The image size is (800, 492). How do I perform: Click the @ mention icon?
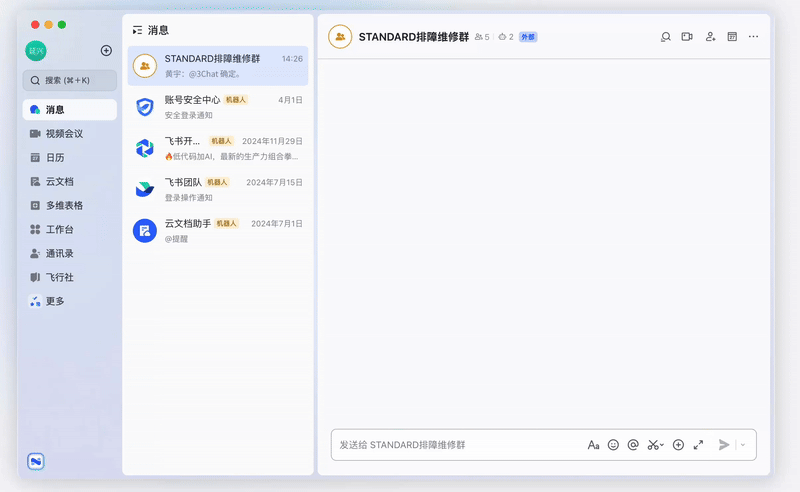click(633, 445)
